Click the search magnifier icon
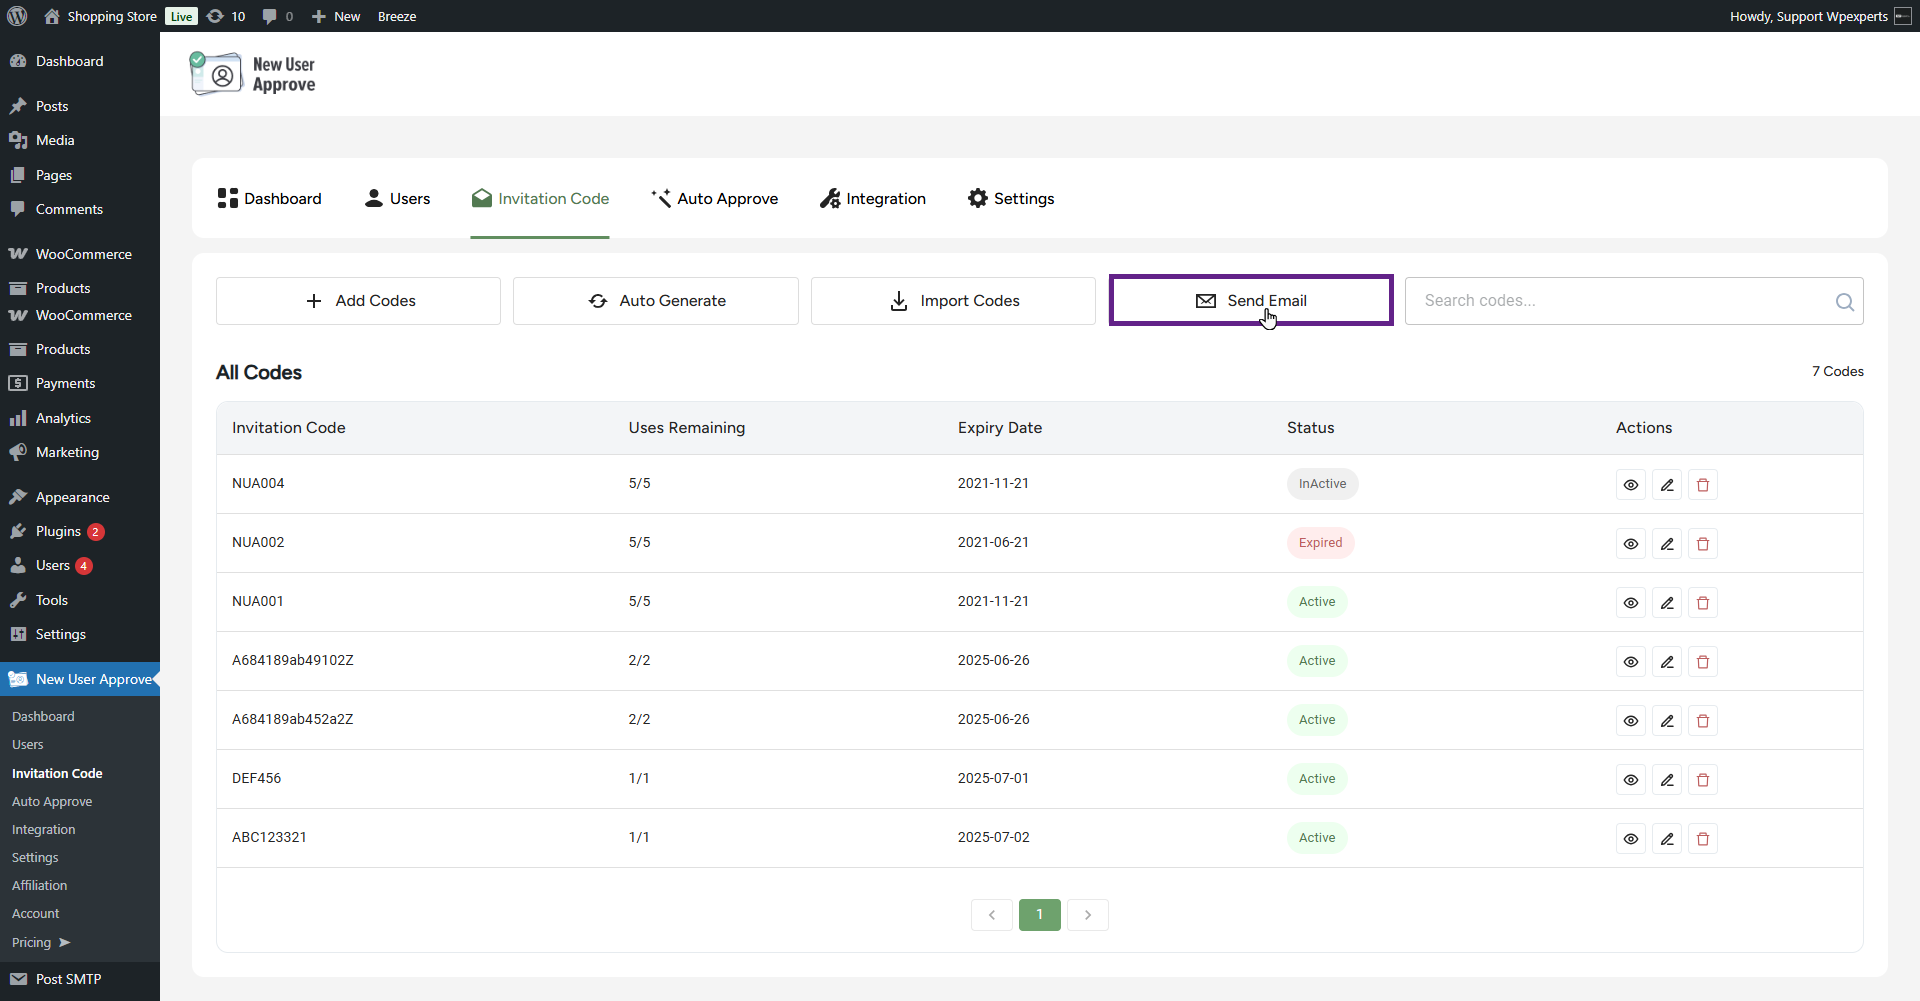This screenshot has height=1001, width=1920. 1844,302
